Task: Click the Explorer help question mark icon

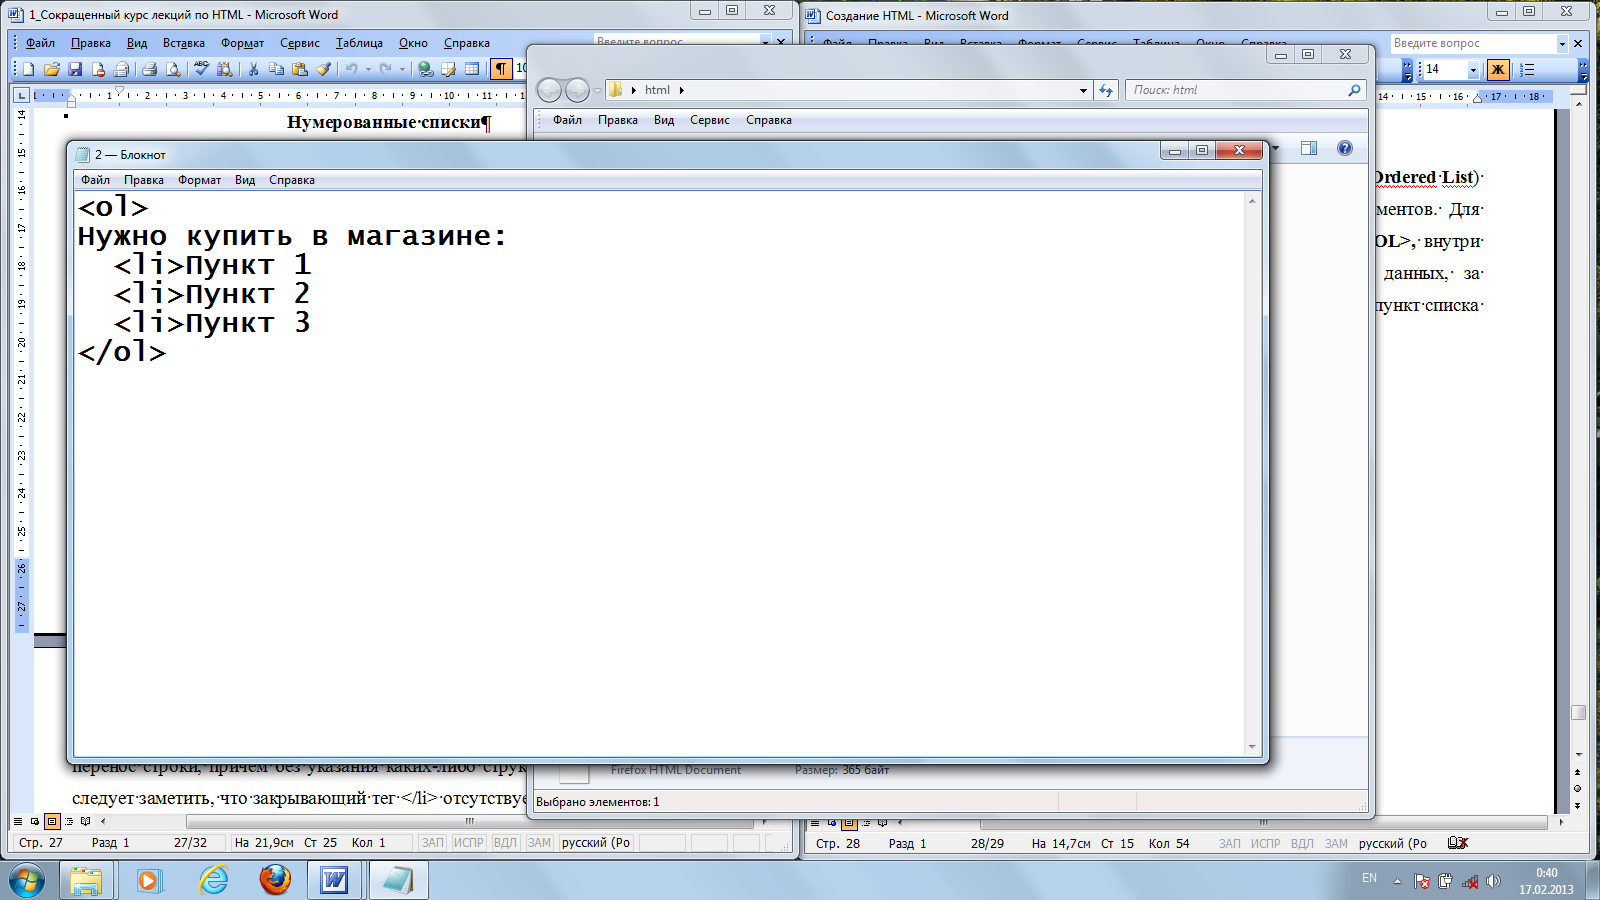Action: click(x=1345, y=148)
